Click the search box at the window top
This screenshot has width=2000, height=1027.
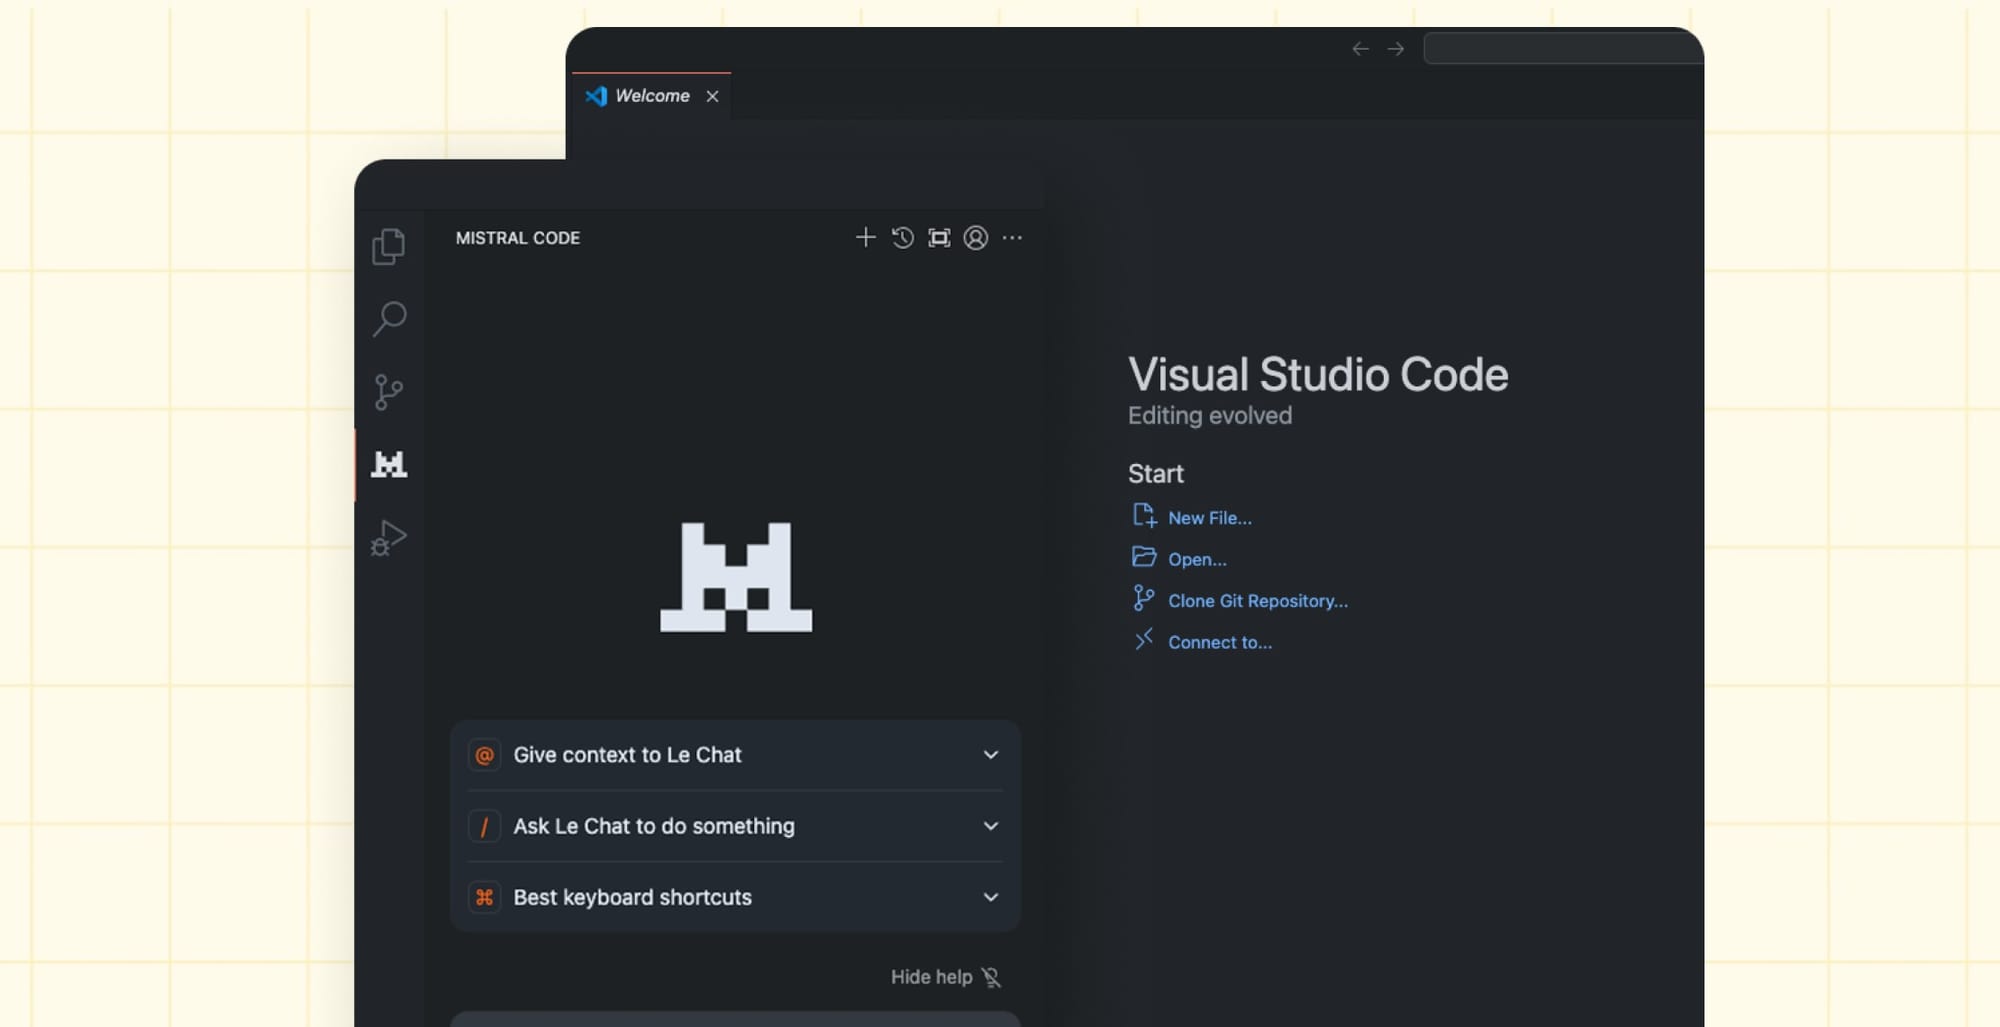click(x=1562, y=47)
